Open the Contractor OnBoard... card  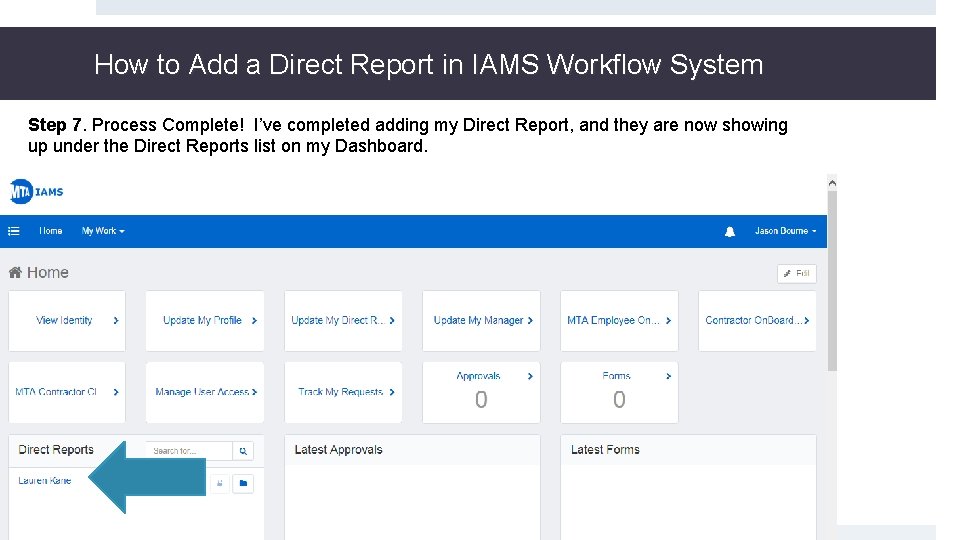point(757,321)
